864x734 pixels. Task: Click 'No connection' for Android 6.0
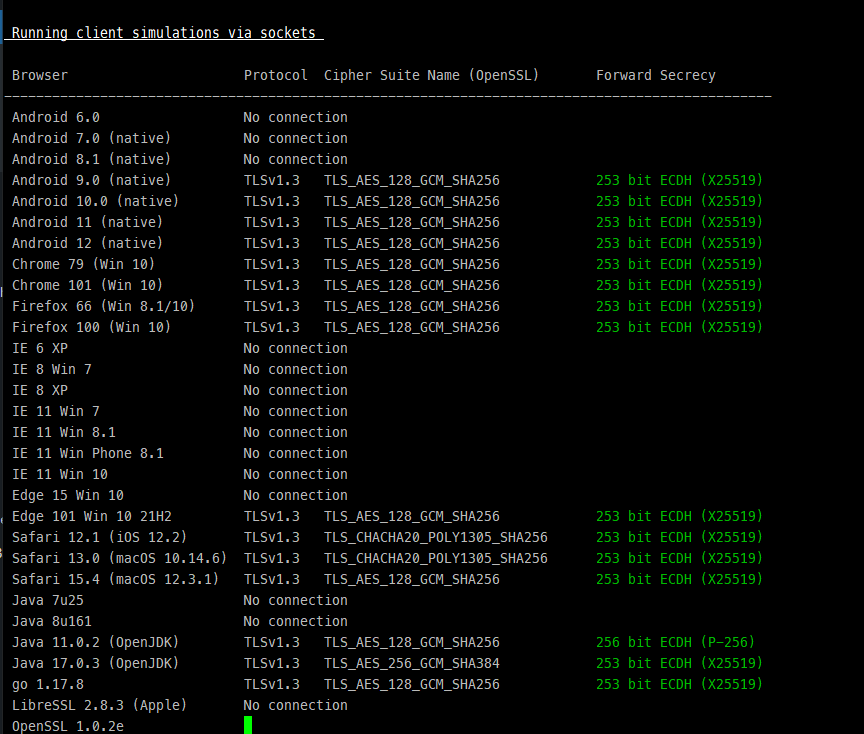pyautogui.click(x=295, y=117)
